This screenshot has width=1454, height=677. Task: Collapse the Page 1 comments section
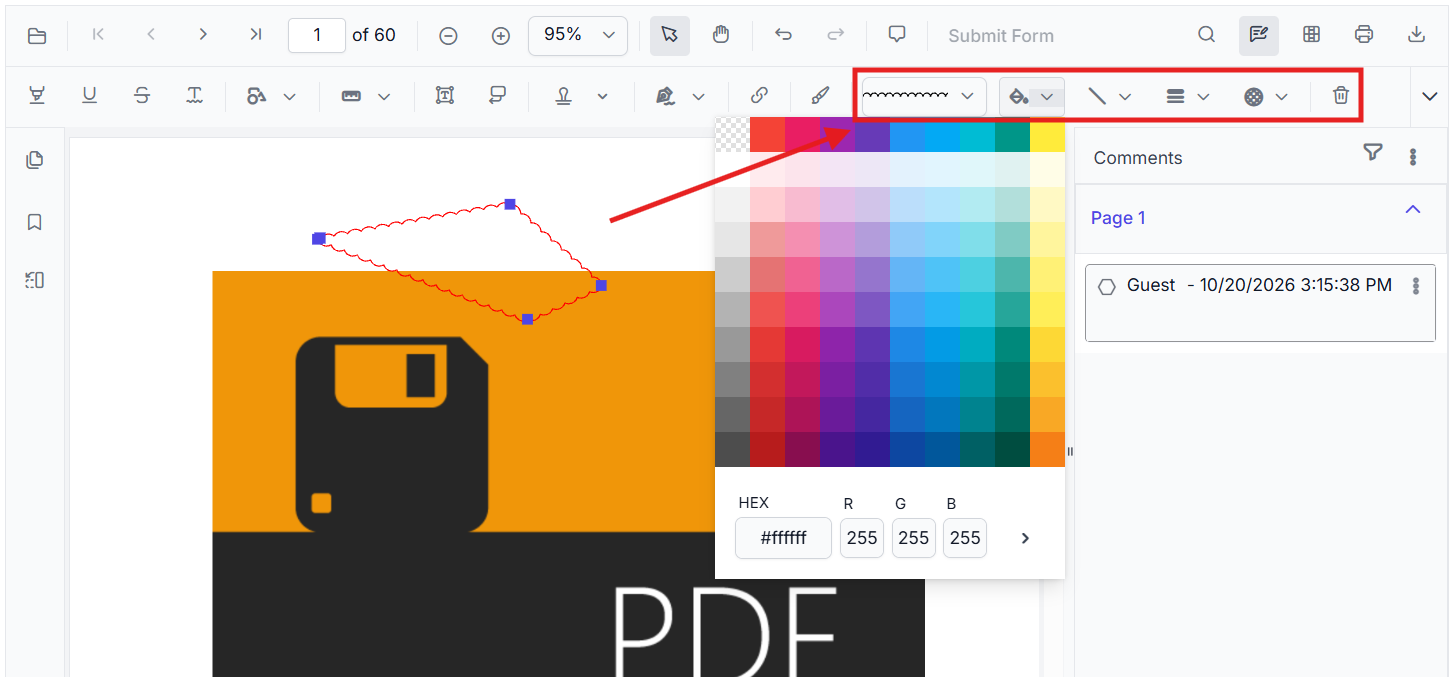(1413, 210)
